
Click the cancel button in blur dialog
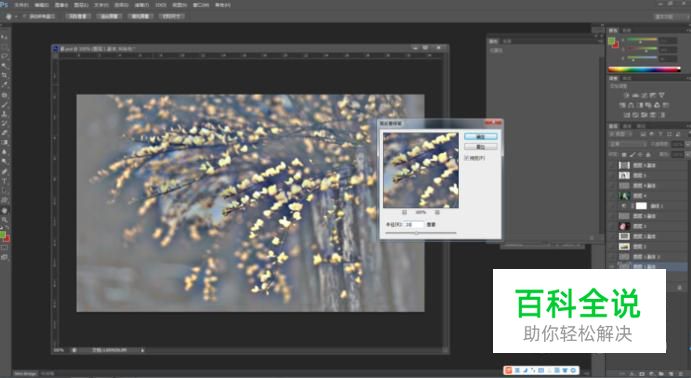(x=481, y=147)
